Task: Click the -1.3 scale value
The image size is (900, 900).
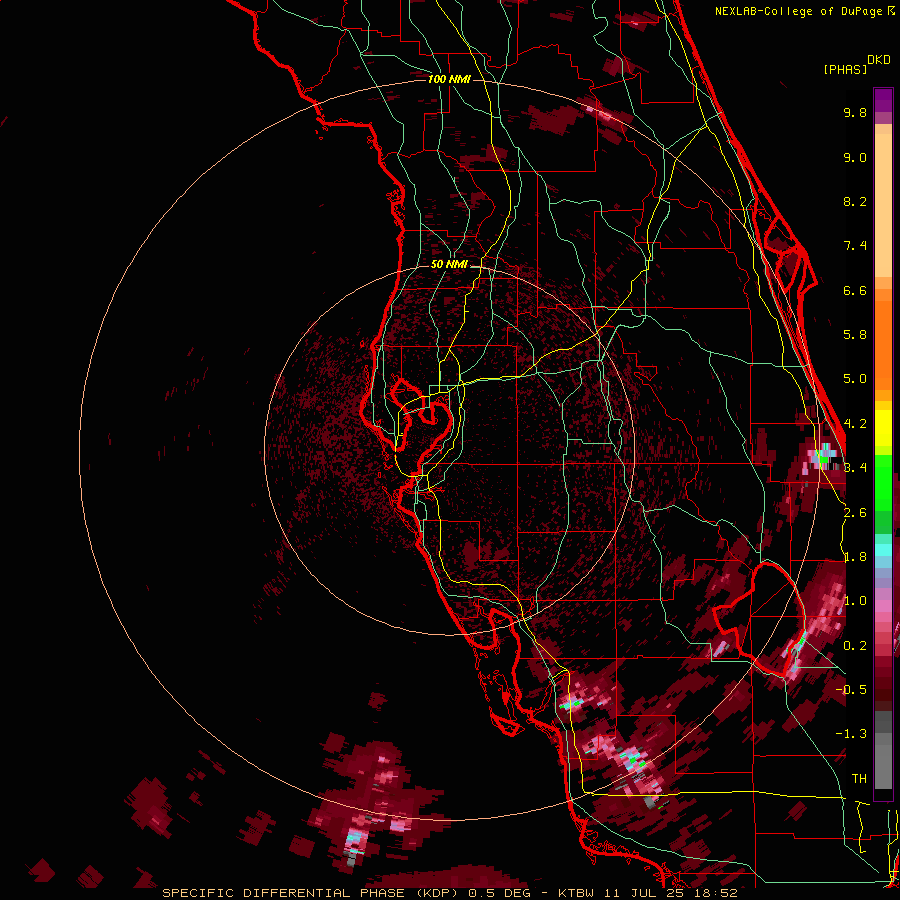Action: 851,734
